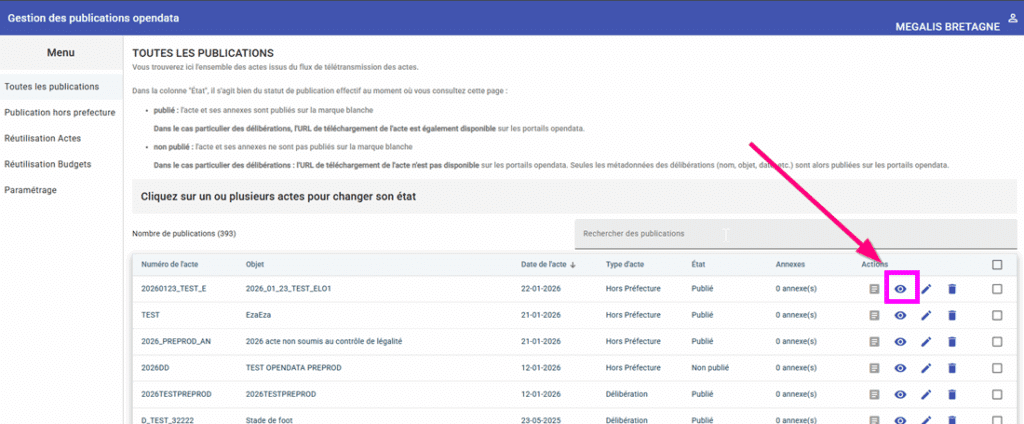Screen dimensions: 1024x424
Task: Edit act 2026DD with the pencil icon
Action: click(x=926, y=368)
